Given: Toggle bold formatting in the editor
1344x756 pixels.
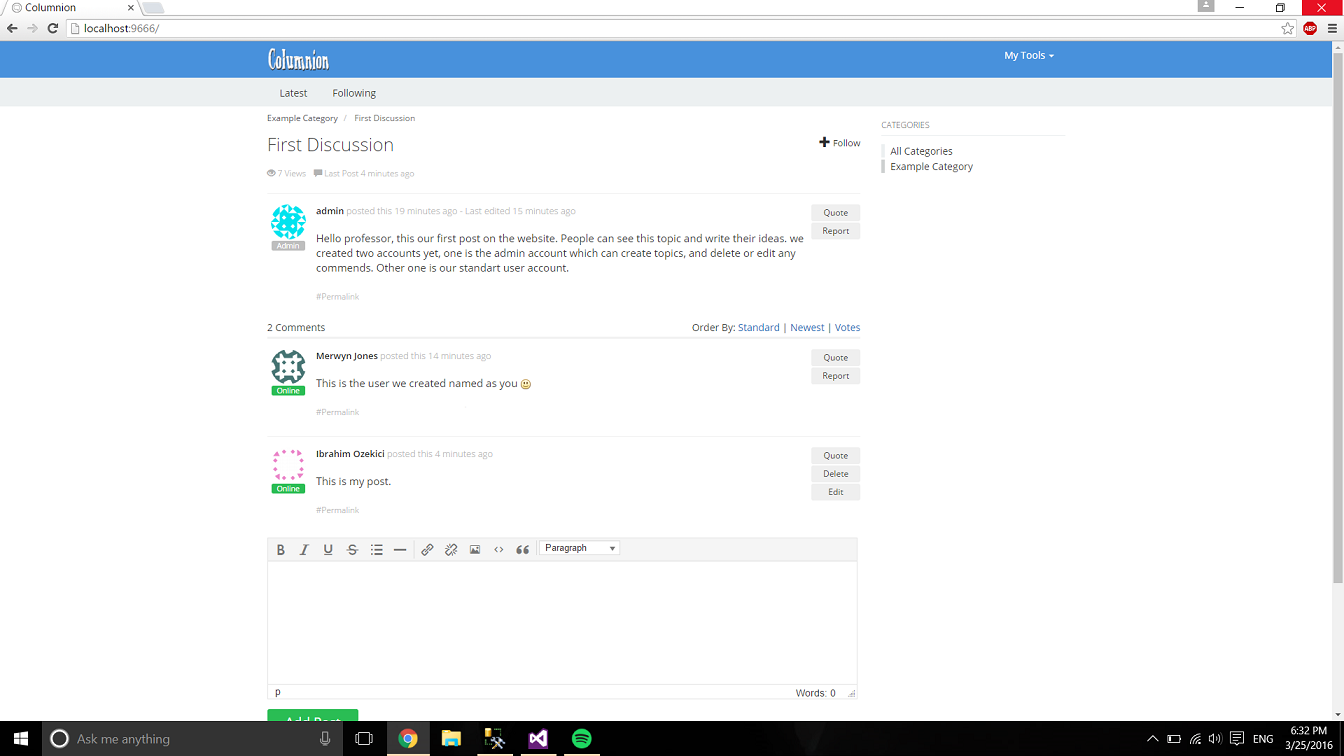Looking at the screenshot, I should pos(281,550).
